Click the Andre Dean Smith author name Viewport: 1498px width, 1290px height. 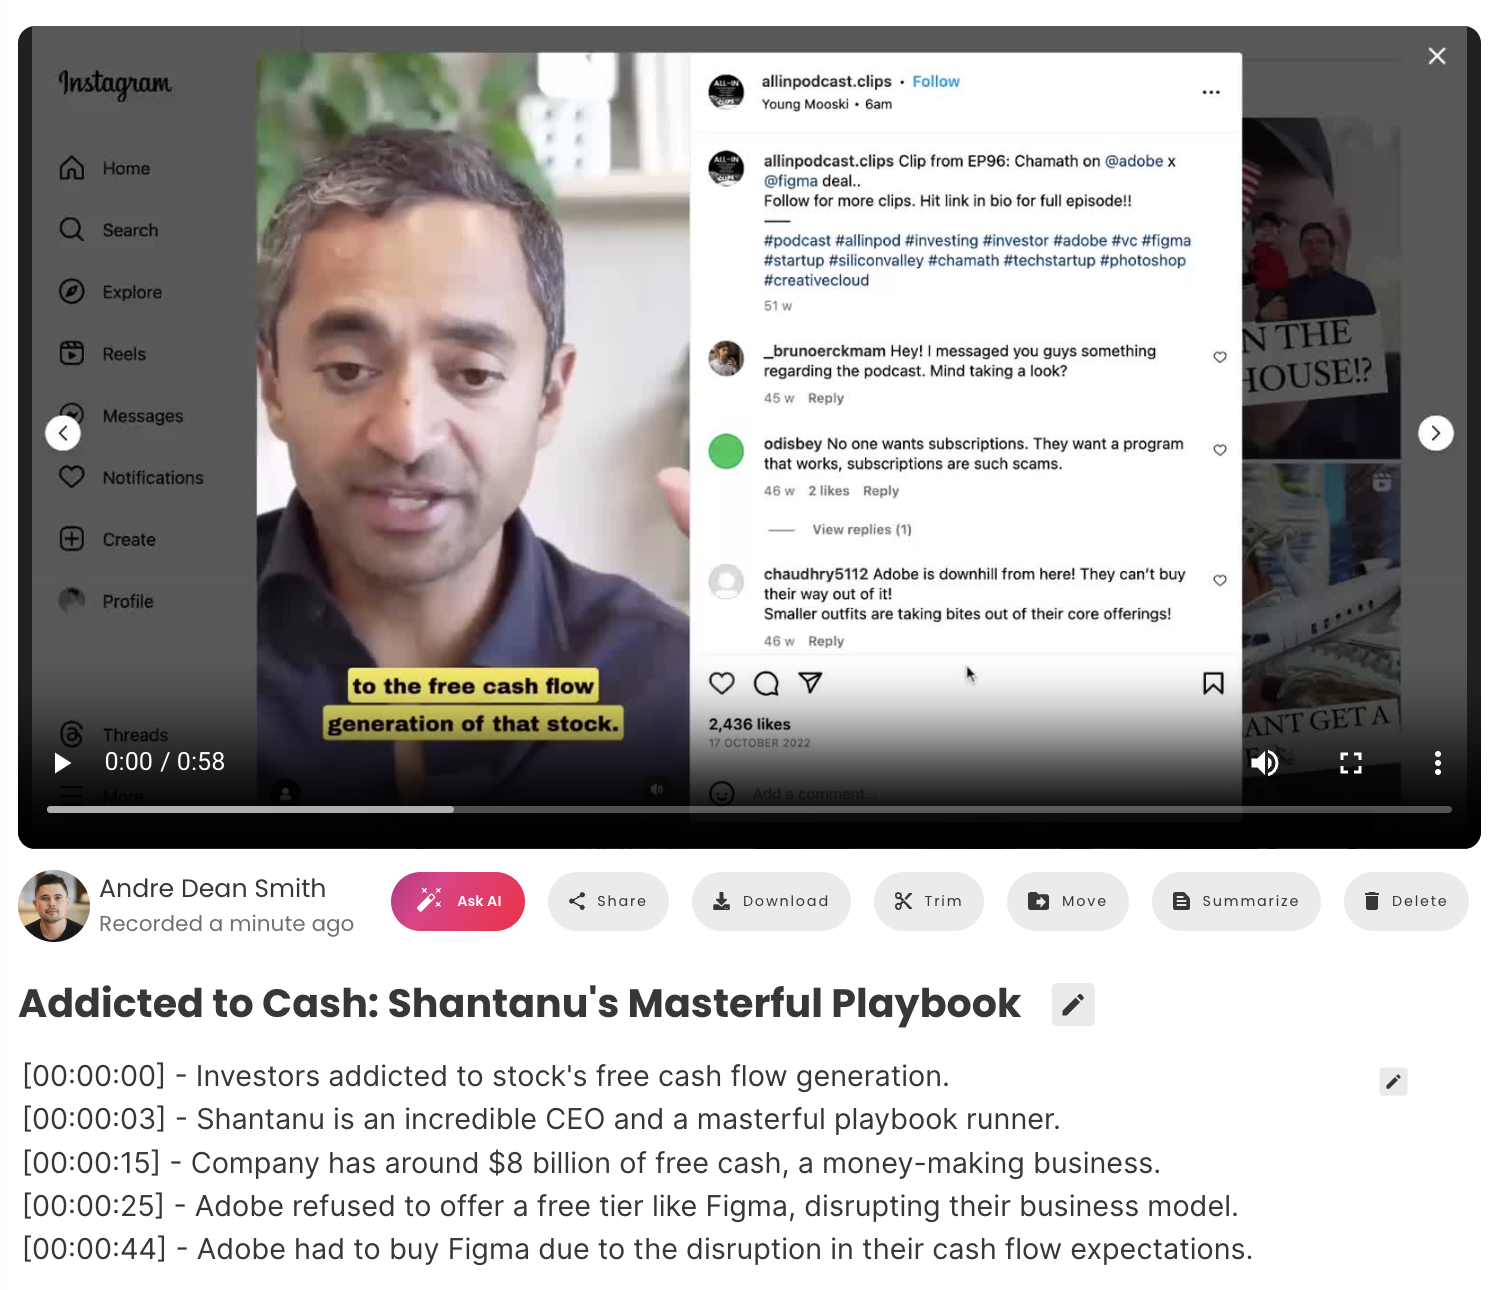[x=213, y=888]
